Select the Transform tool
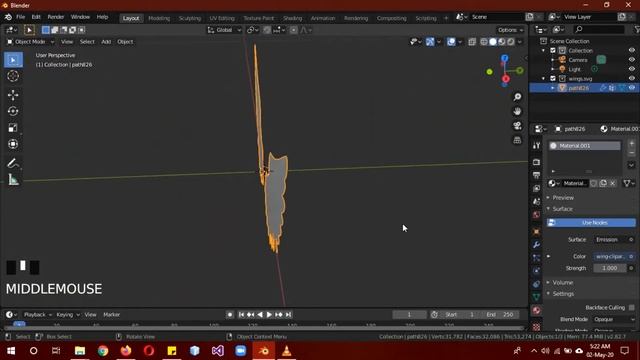This screenshot has width=640, height=360. (13, 144)
